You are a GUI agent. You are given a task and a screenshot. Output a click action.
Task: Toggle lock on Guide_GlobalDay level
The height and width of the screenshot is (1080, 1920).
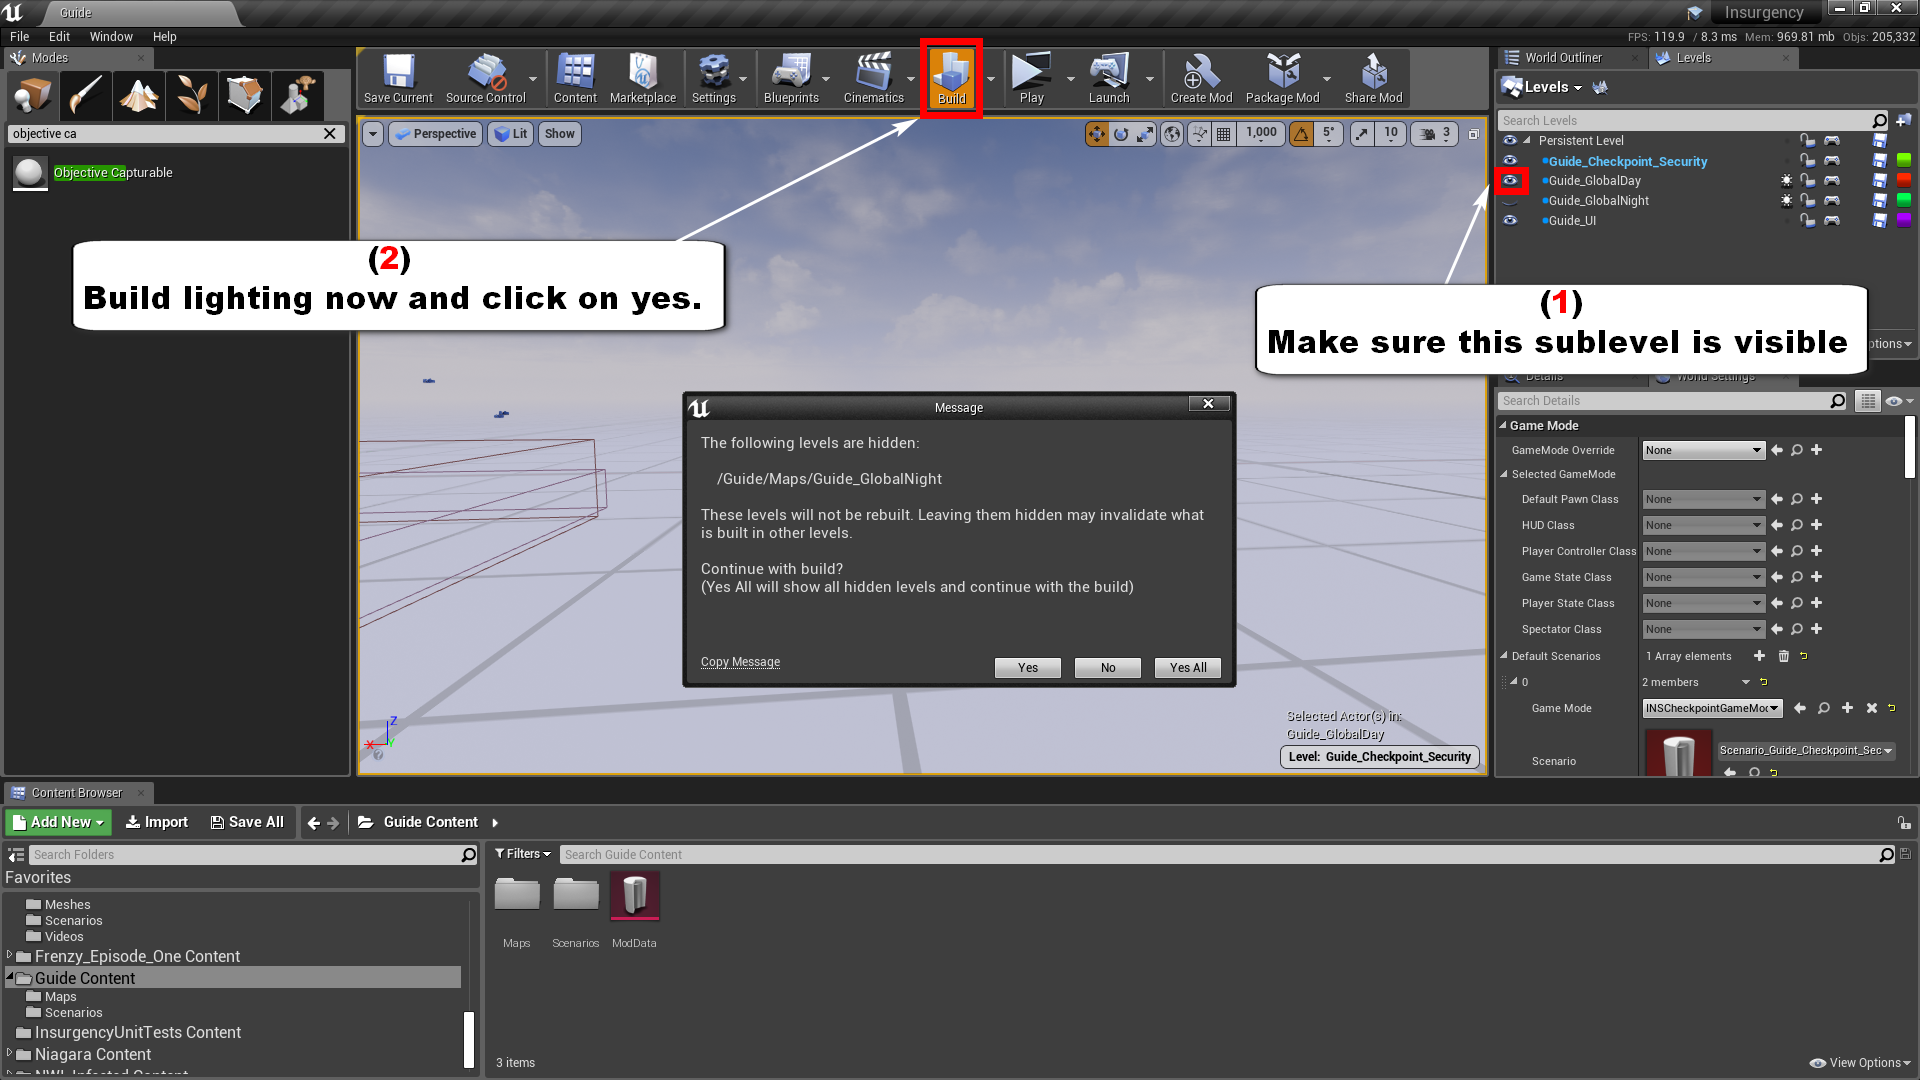(1807, 181)
